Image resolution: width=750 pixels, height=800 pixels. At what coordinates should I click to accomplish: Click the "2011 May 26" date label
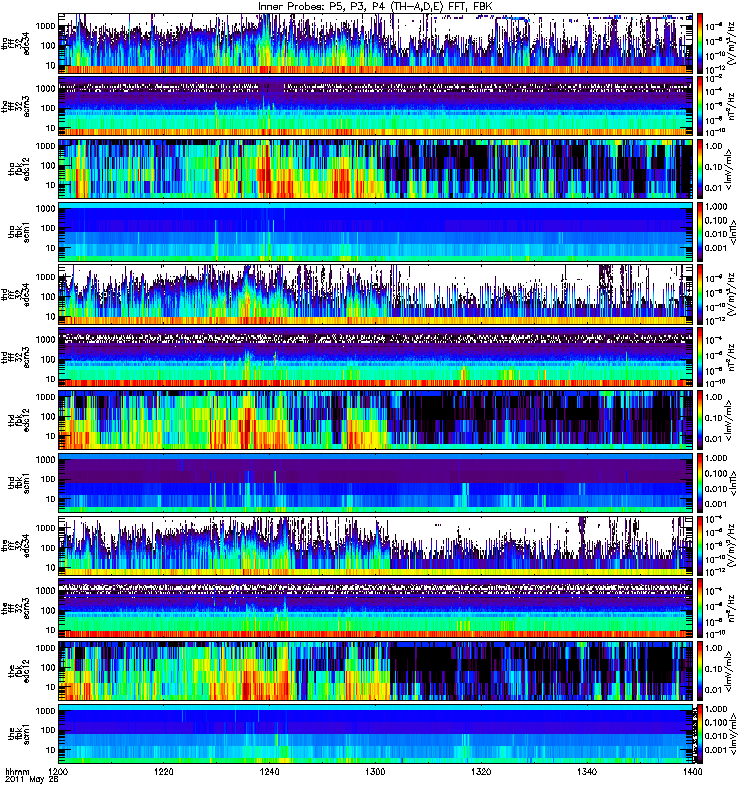[x=32, y=780]
